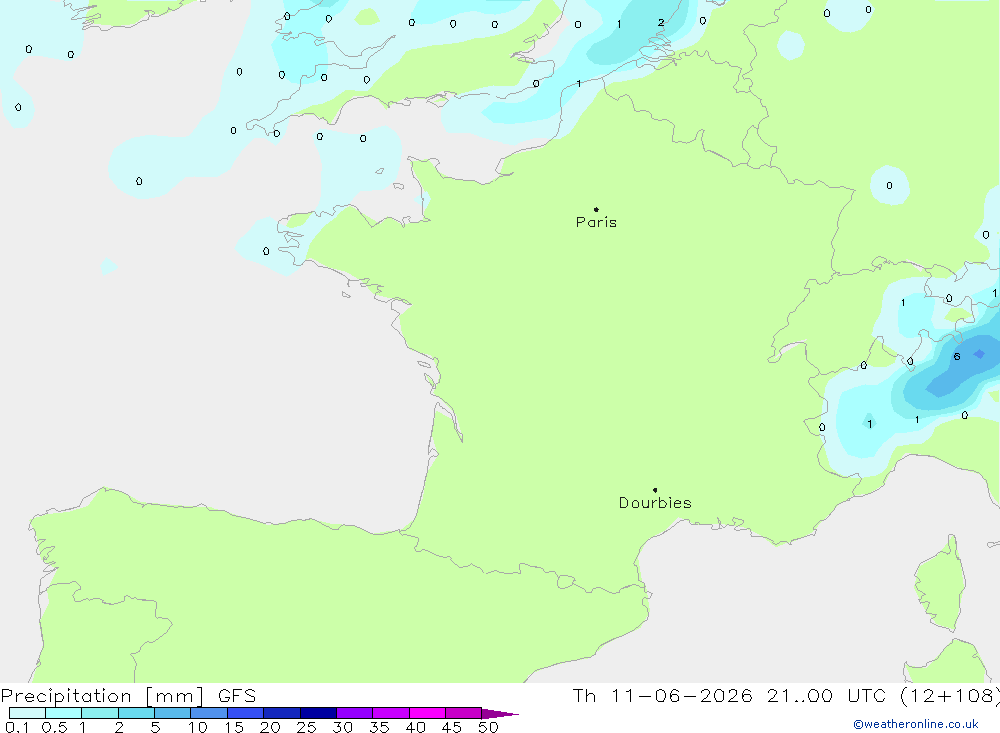Click the legend scale value '30'

tap(343, 727)
